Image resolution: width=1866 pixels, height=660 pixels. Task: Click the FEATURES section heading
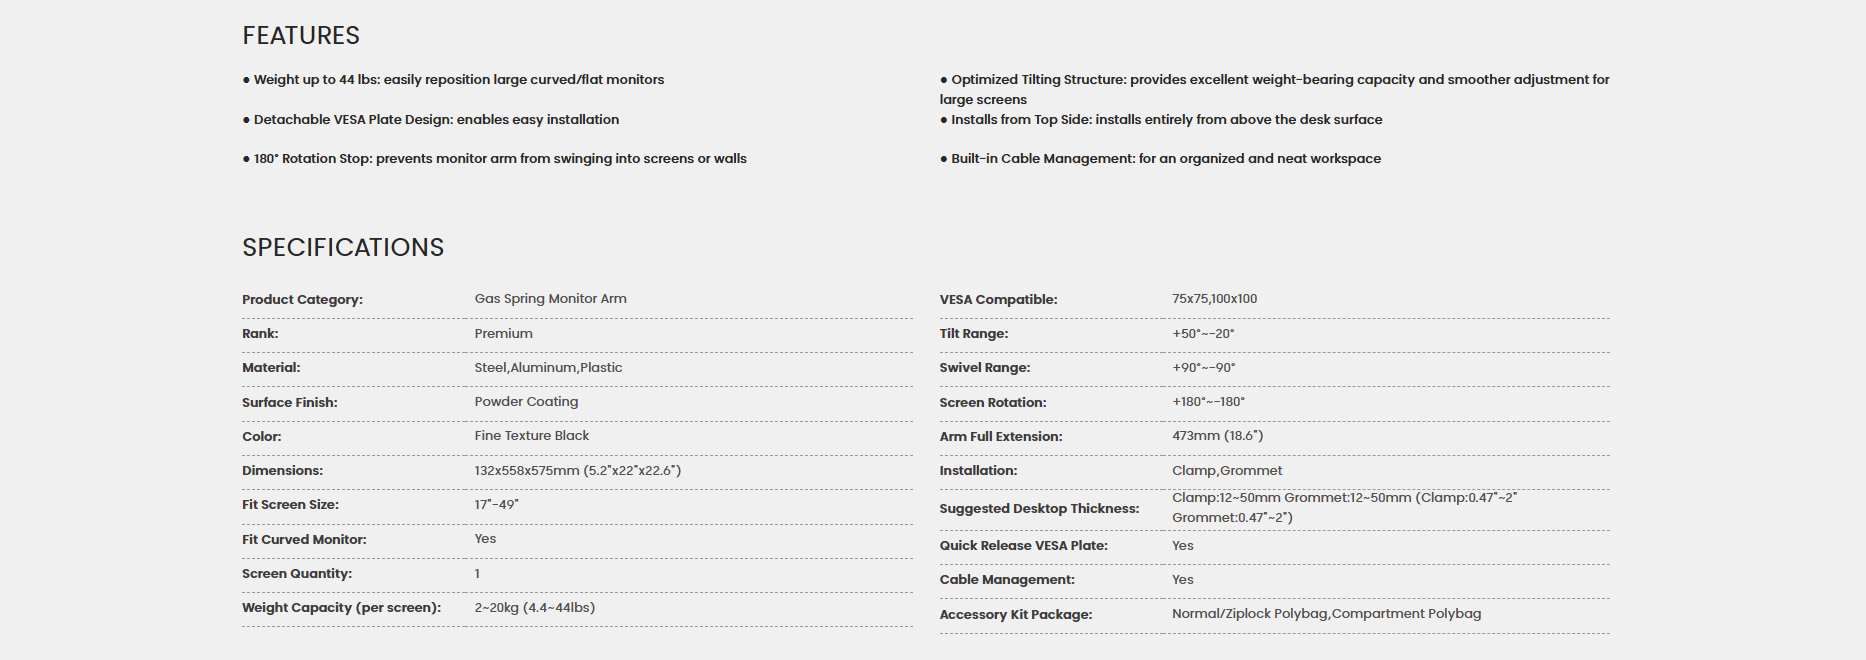(301, 36)
